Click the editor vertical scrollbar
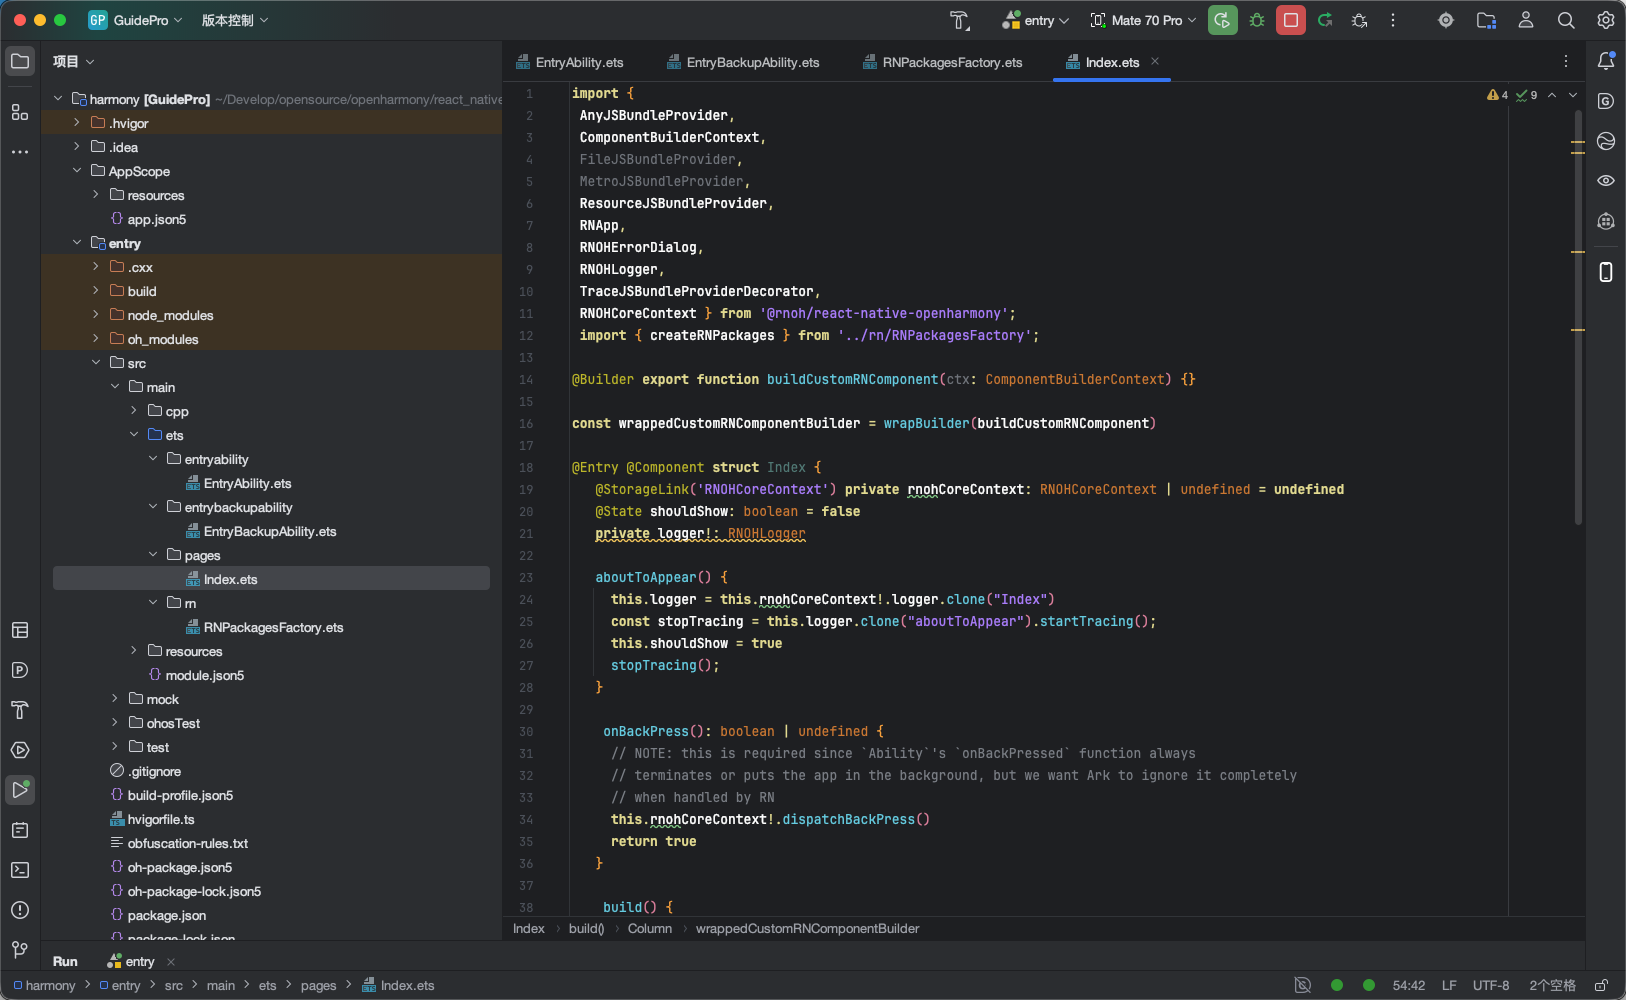This screenshot has height=1000, width=1626. point(1578,318)
